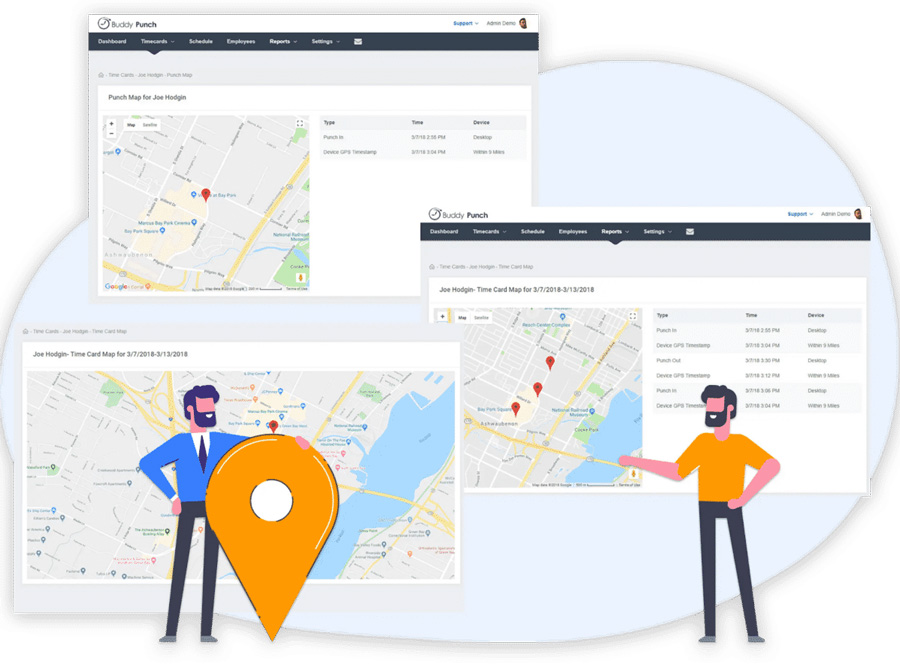
Task: Switch Punch Map to Map view
Action: (131, 125)
